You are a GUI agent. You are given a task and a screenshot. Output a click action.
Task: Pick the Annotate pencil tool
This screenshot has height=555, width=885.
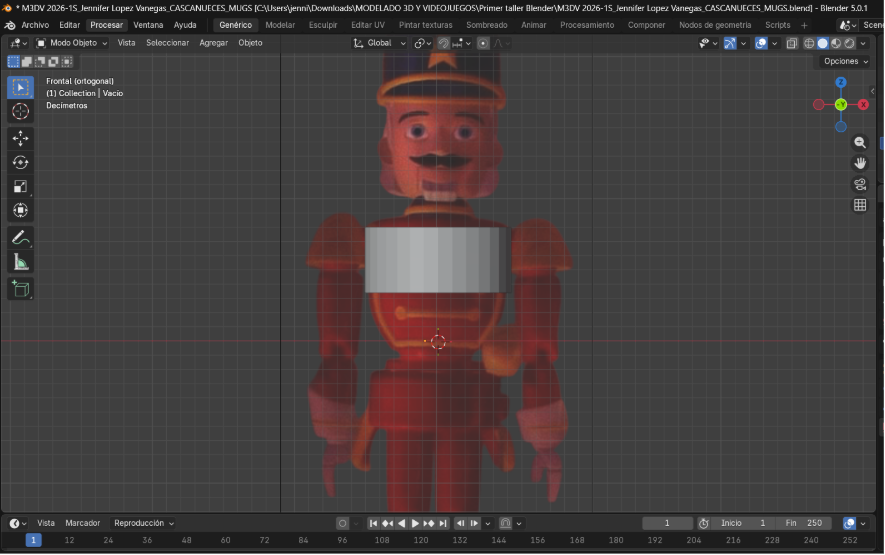coord(20,238)
